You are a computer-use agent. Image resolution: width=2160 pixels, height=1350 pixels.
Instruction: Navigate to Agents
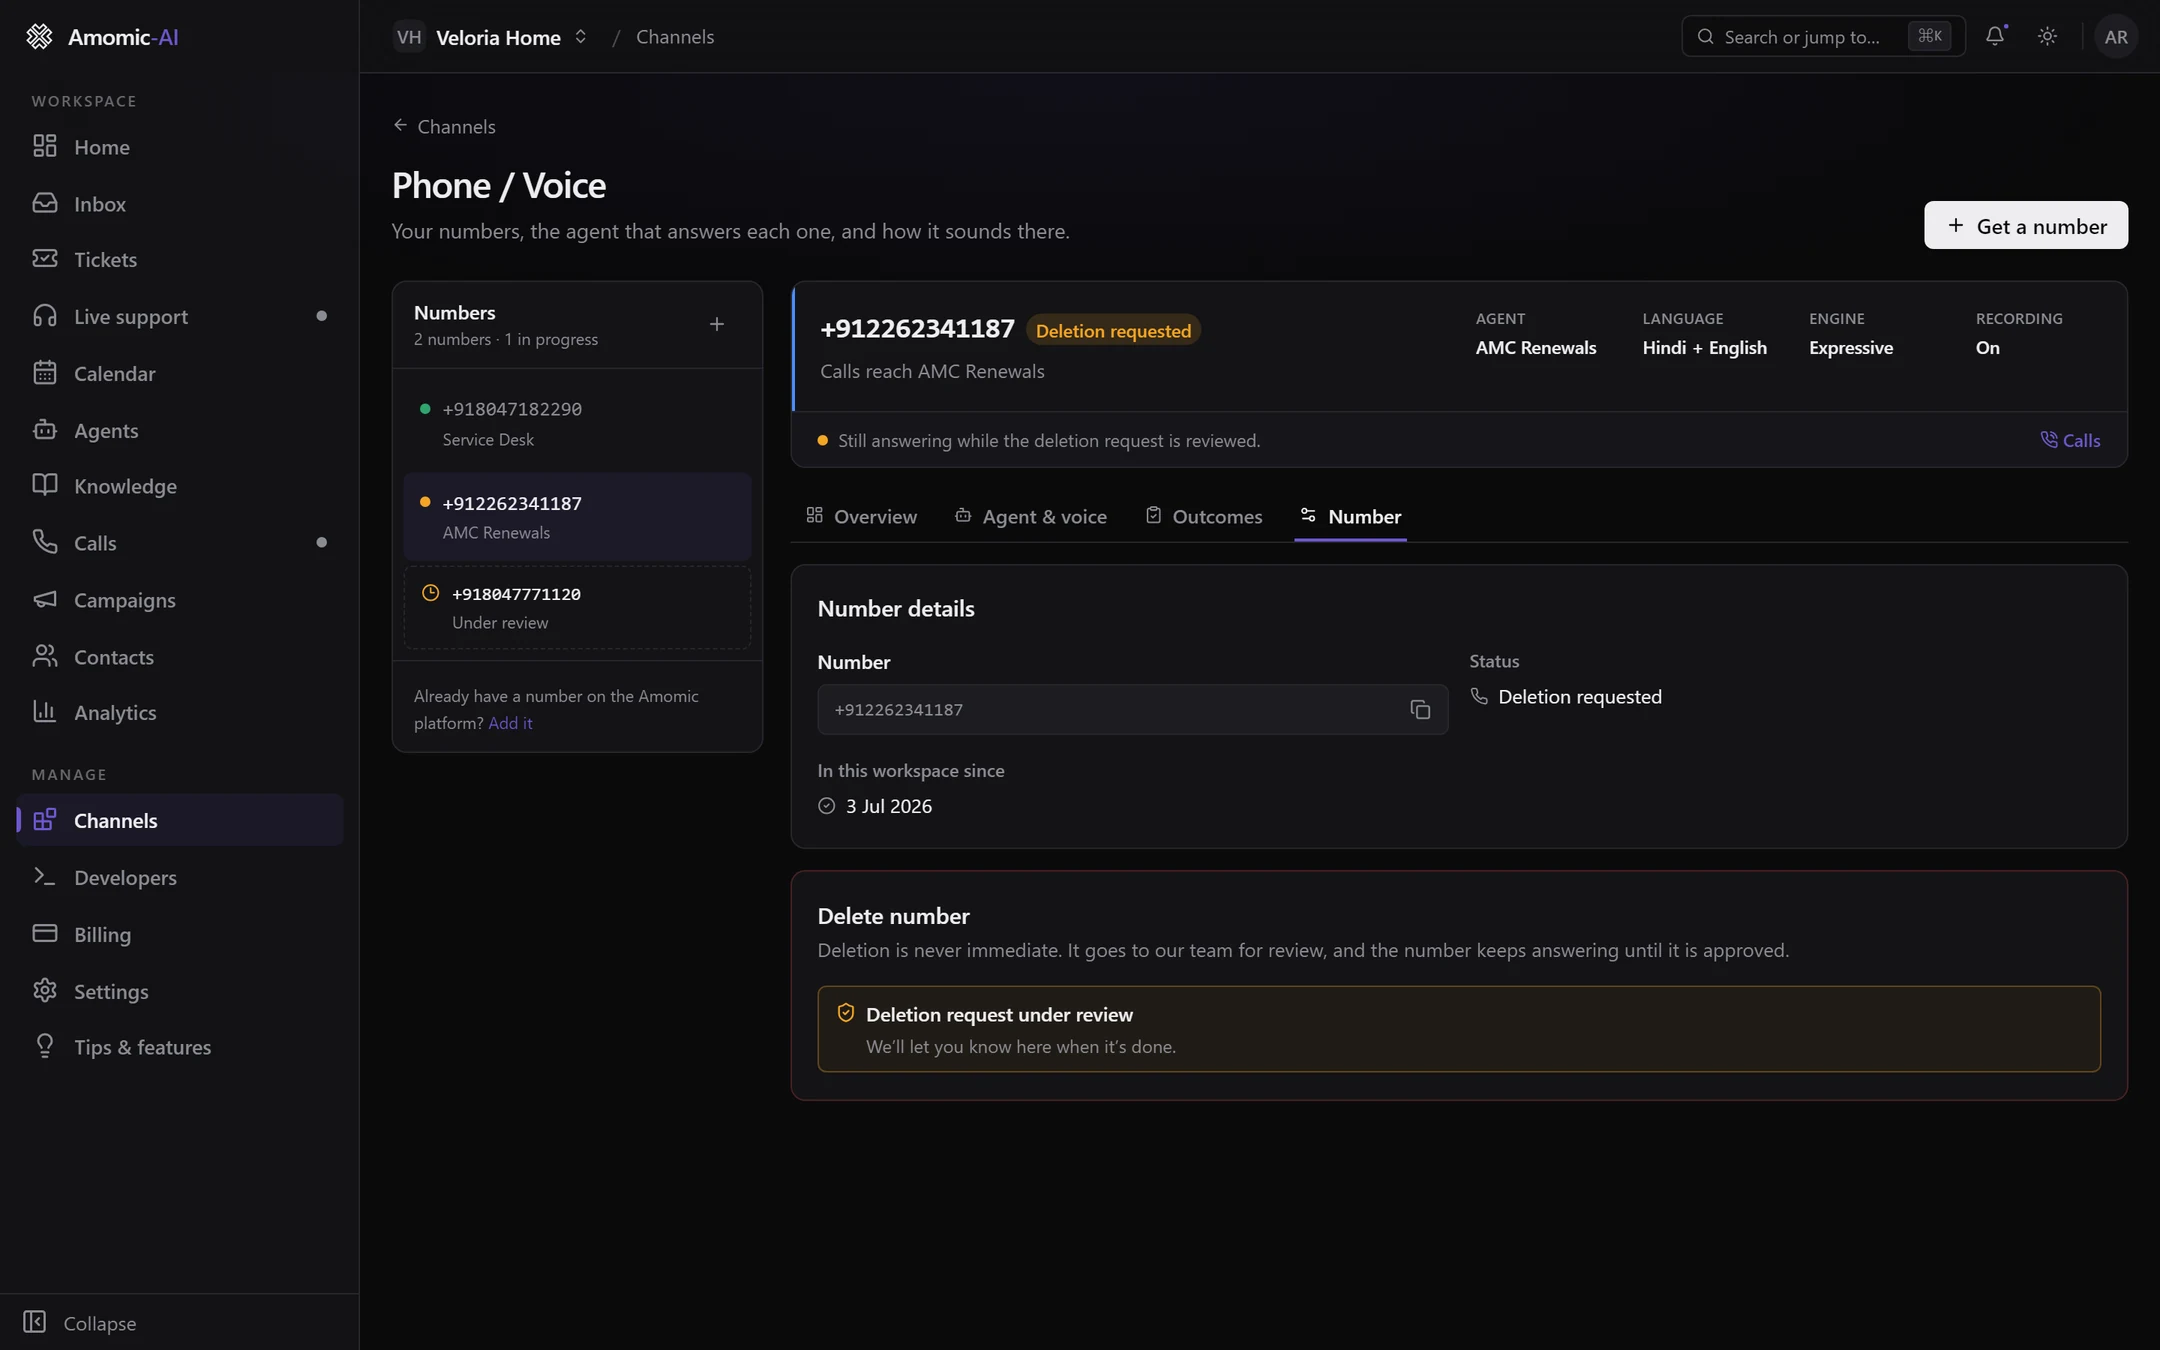coord(180,430)
